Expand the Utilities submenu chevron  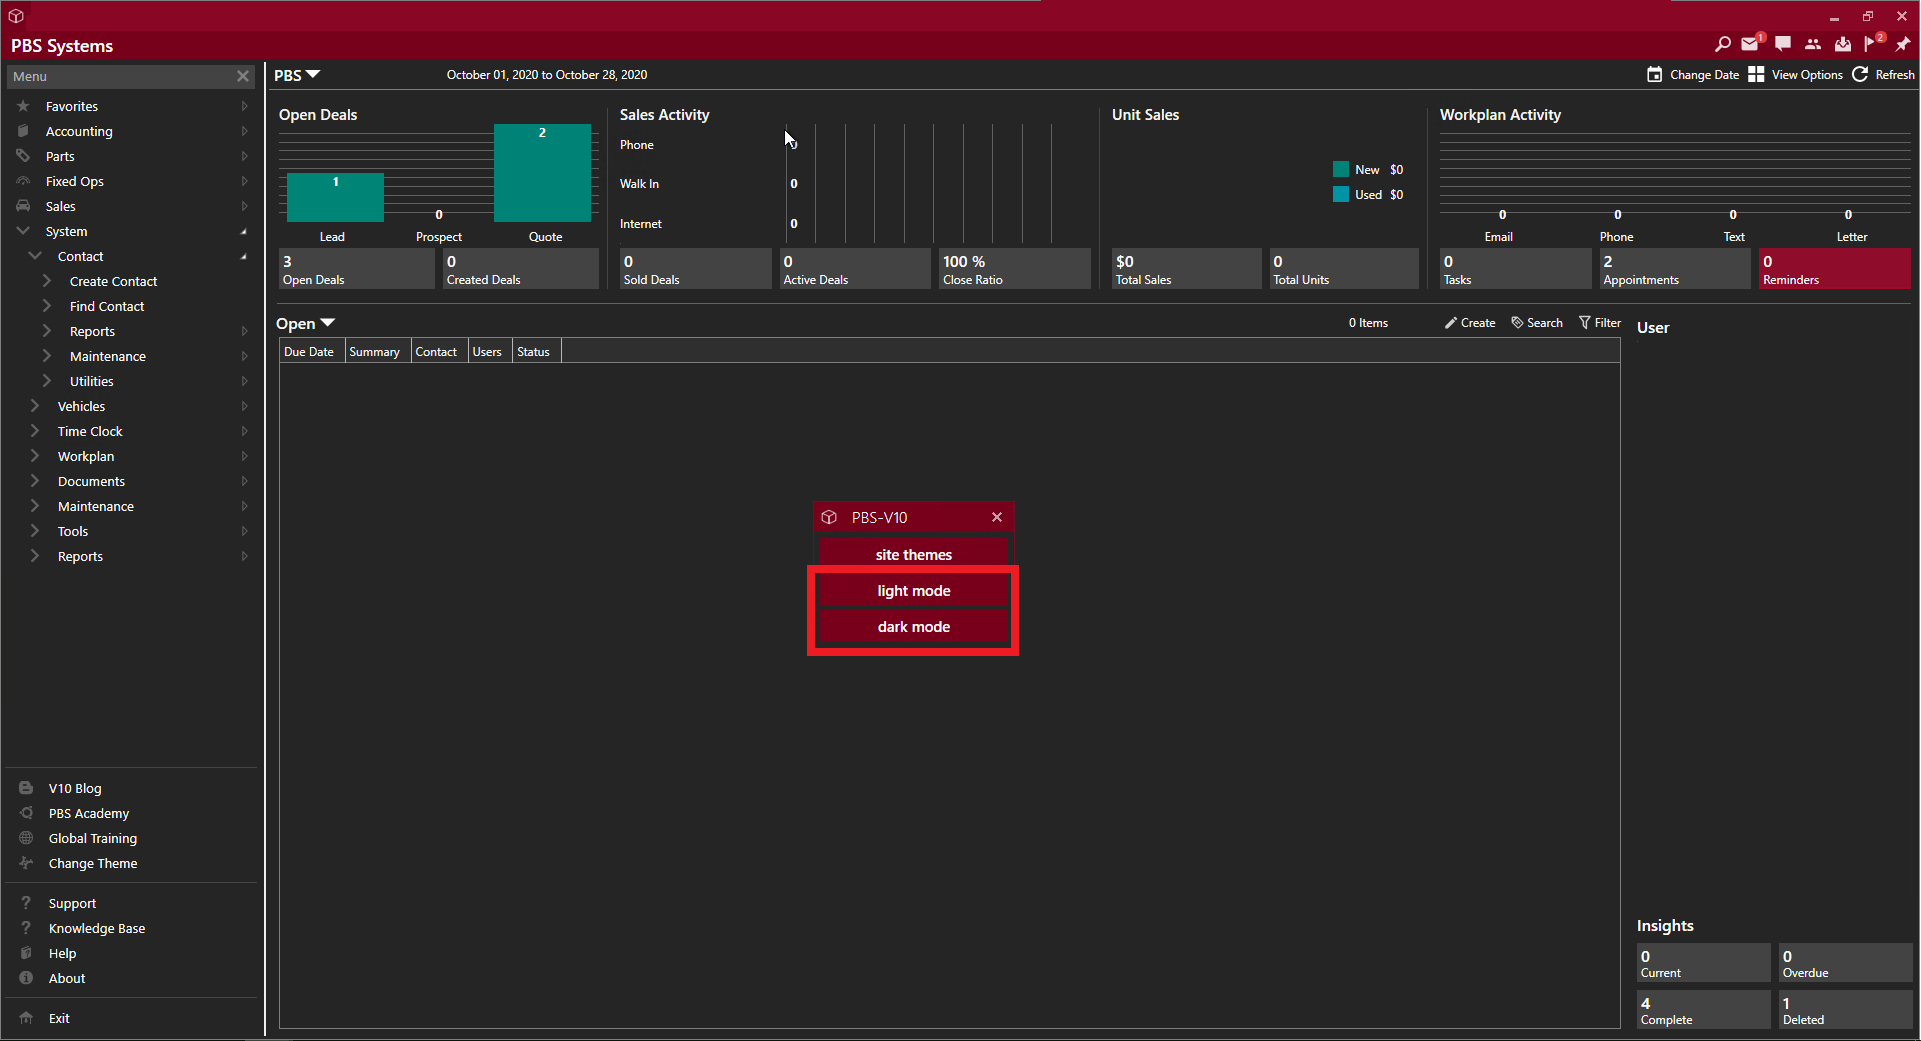pyautogui.click(x=48, y=381)
